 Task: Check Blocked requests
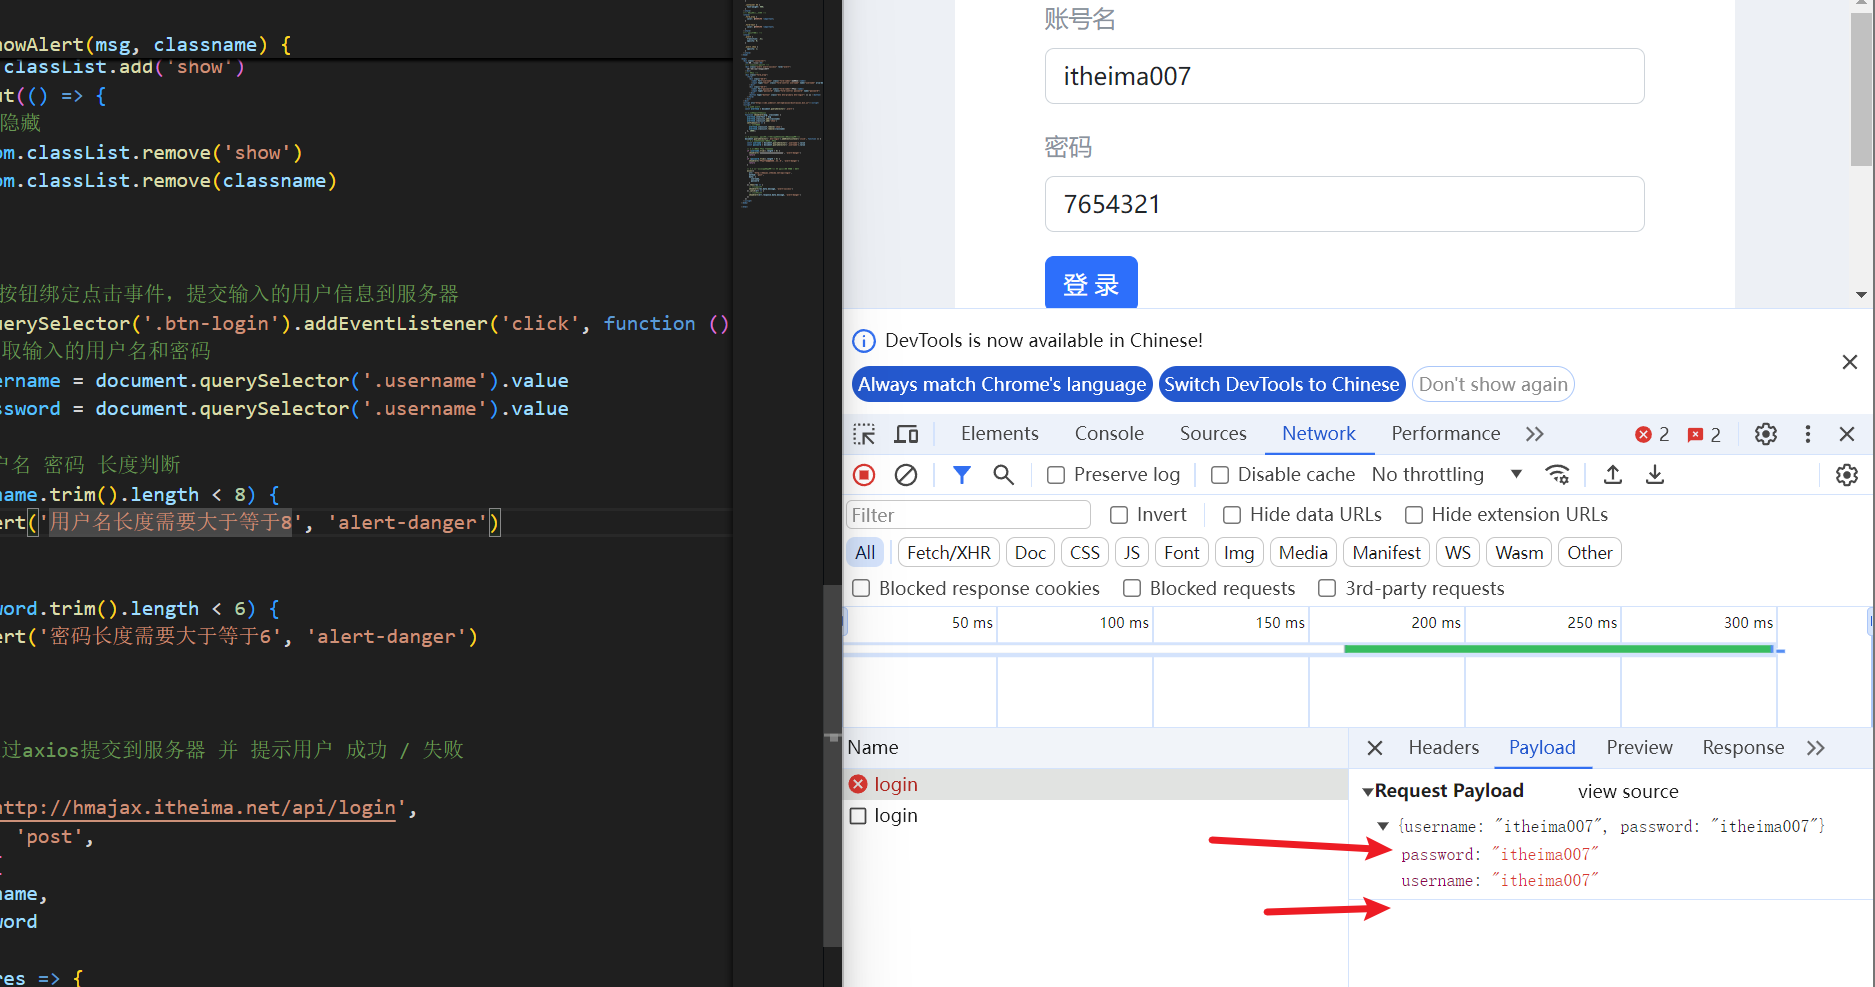1132,589
